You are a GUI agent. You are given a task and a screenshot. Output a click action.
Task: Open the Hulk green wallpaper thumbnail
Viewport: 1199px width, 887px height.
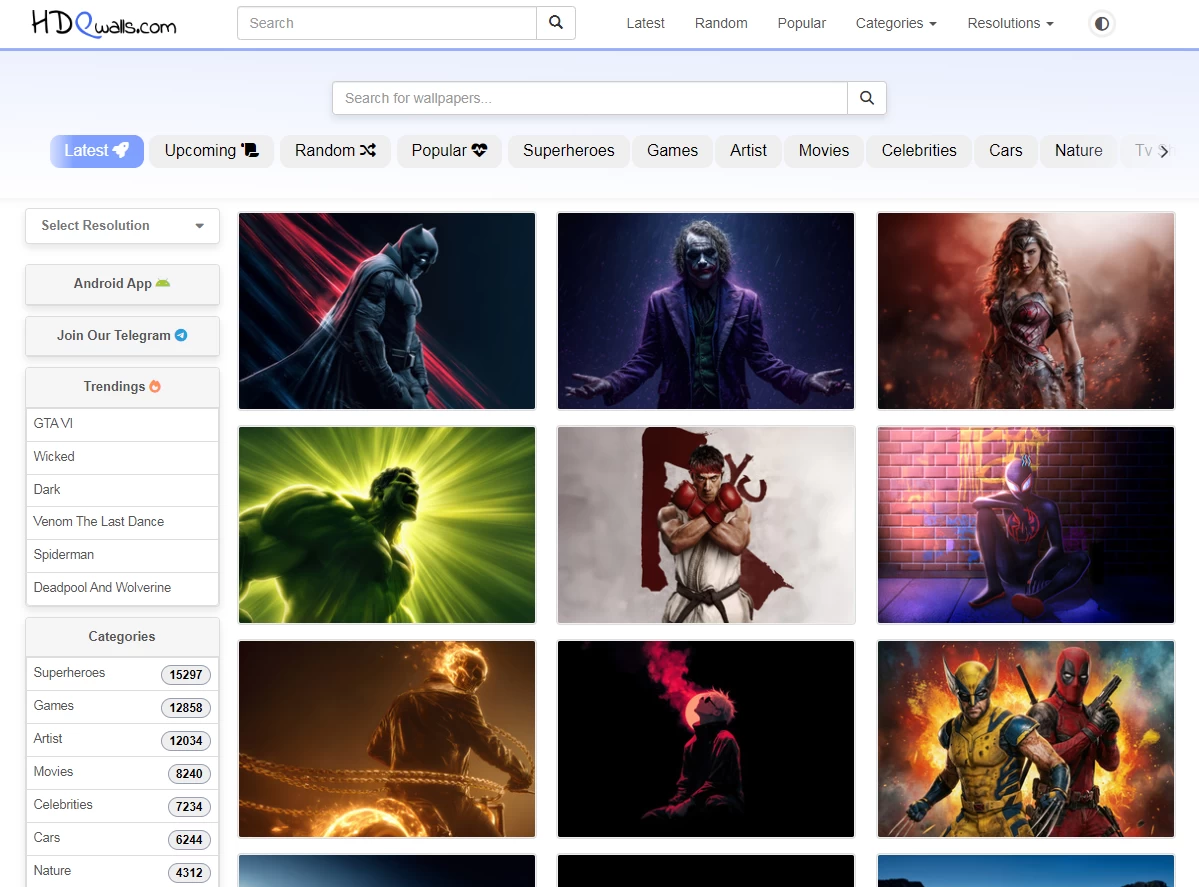coord(387,525)
